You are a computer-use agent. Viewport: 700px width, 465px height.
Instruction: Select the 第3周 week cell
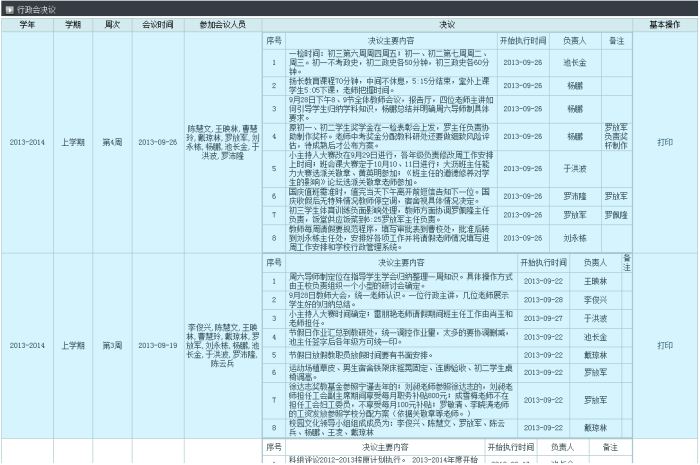113,345
